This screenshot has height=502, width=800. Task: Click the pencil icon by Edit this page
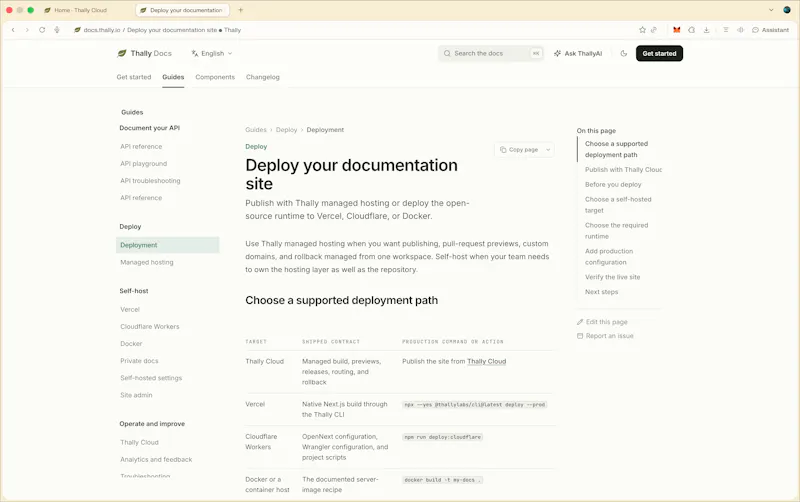click(x=580, y=322)
